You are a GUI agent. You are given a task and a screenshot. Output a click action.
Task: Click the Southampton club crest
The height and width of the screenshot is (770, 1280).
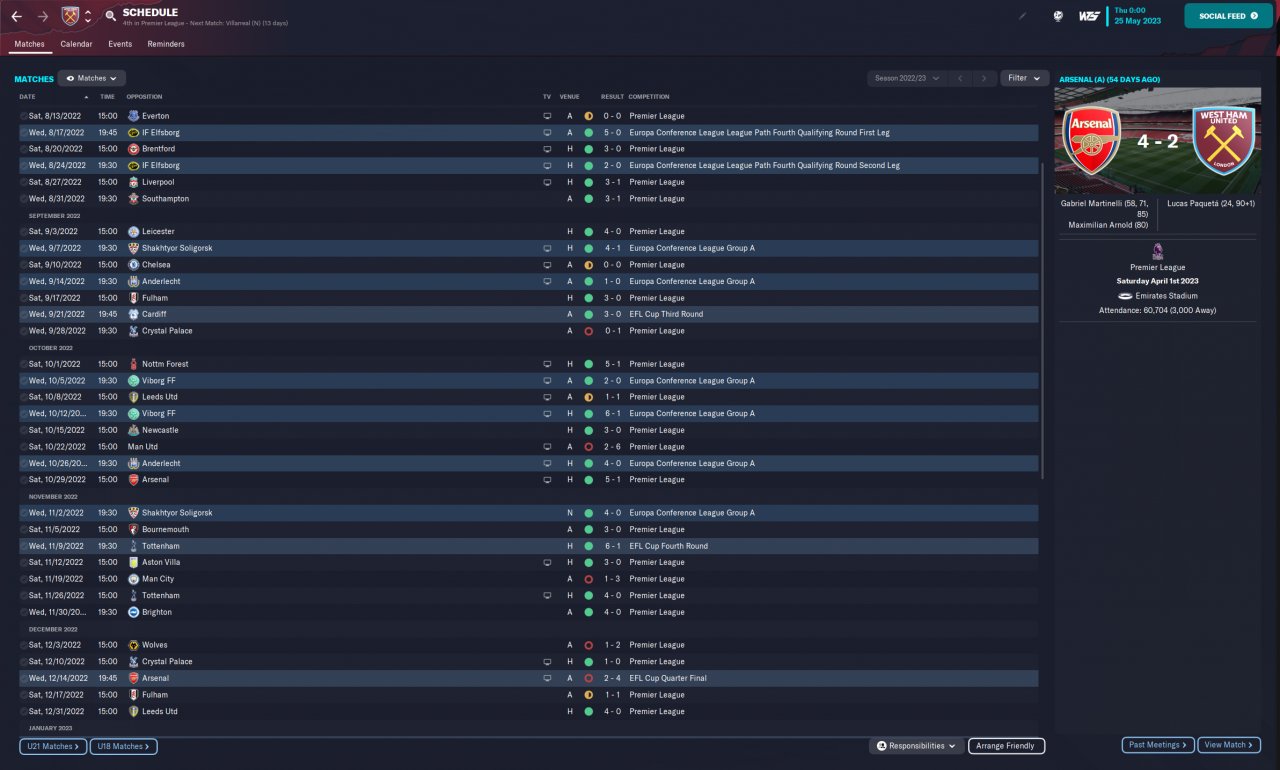pos(133,198)
